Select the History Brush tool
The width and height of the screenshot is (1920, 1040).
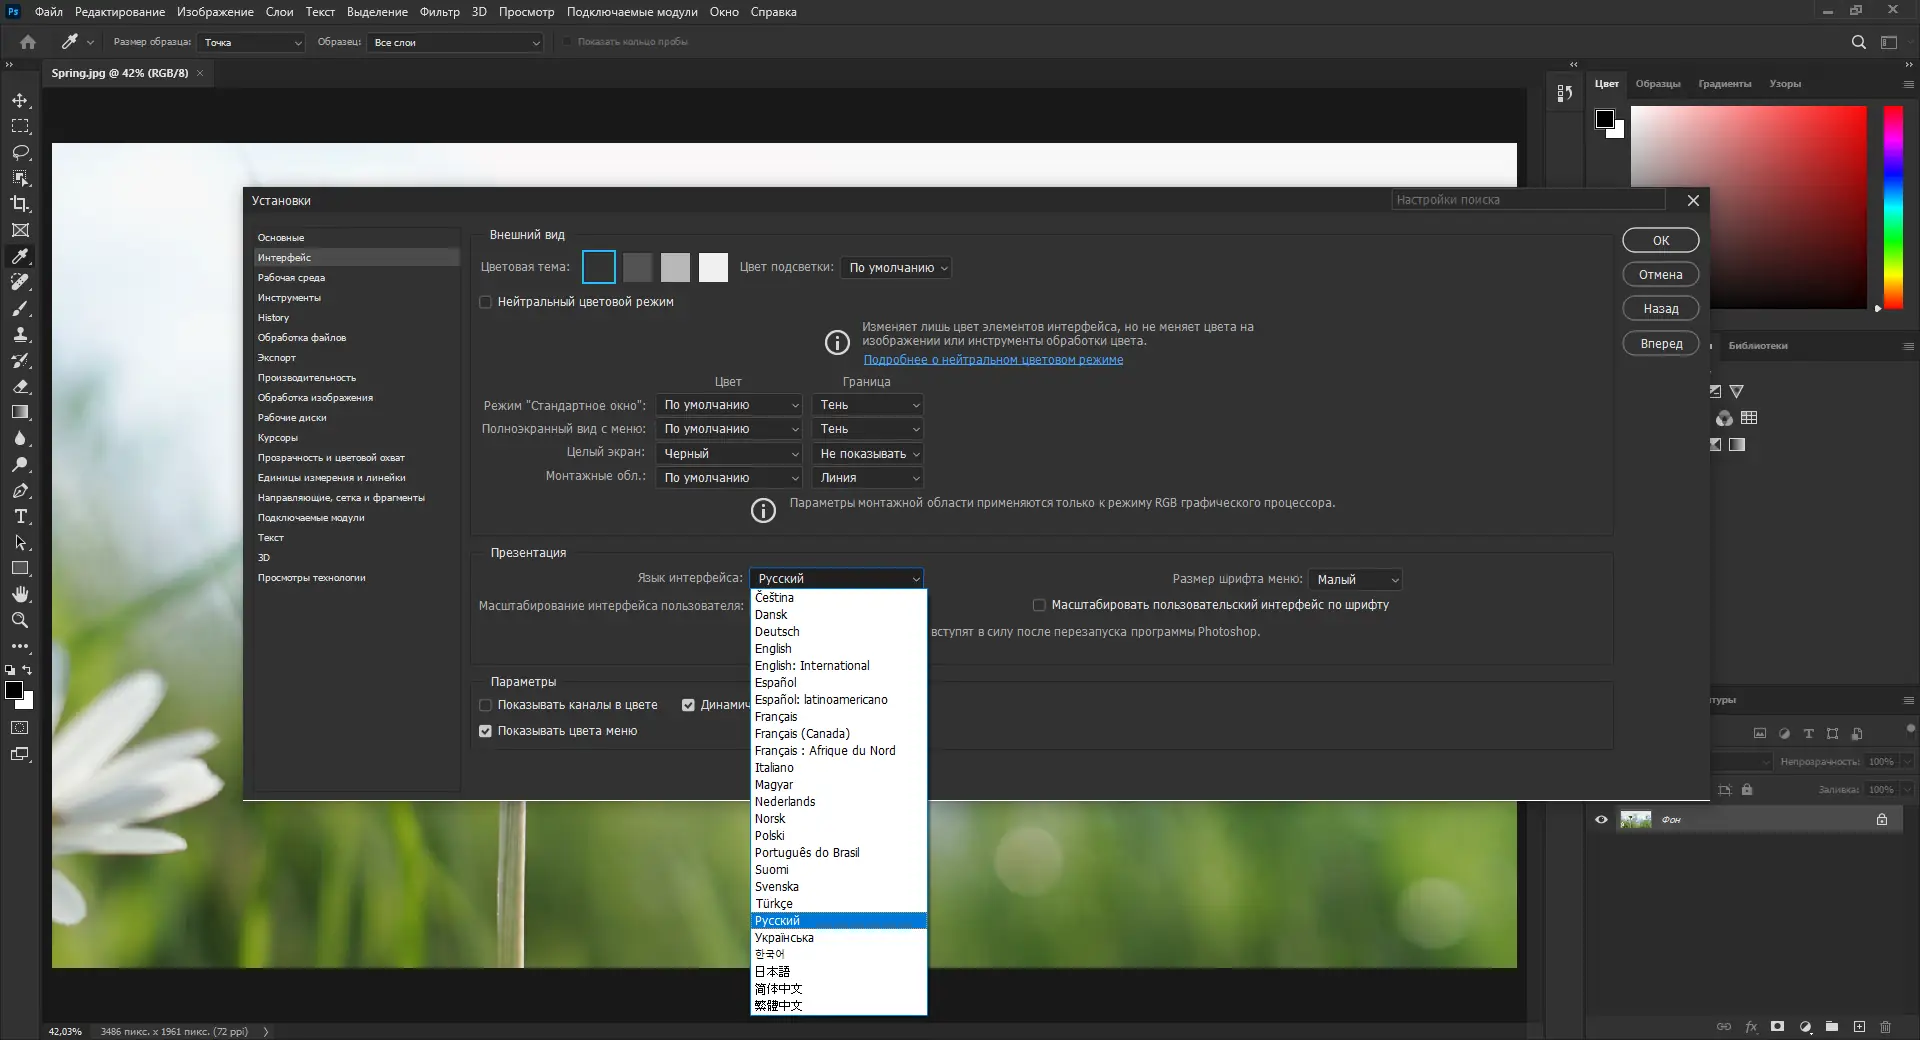pos(20,360)
